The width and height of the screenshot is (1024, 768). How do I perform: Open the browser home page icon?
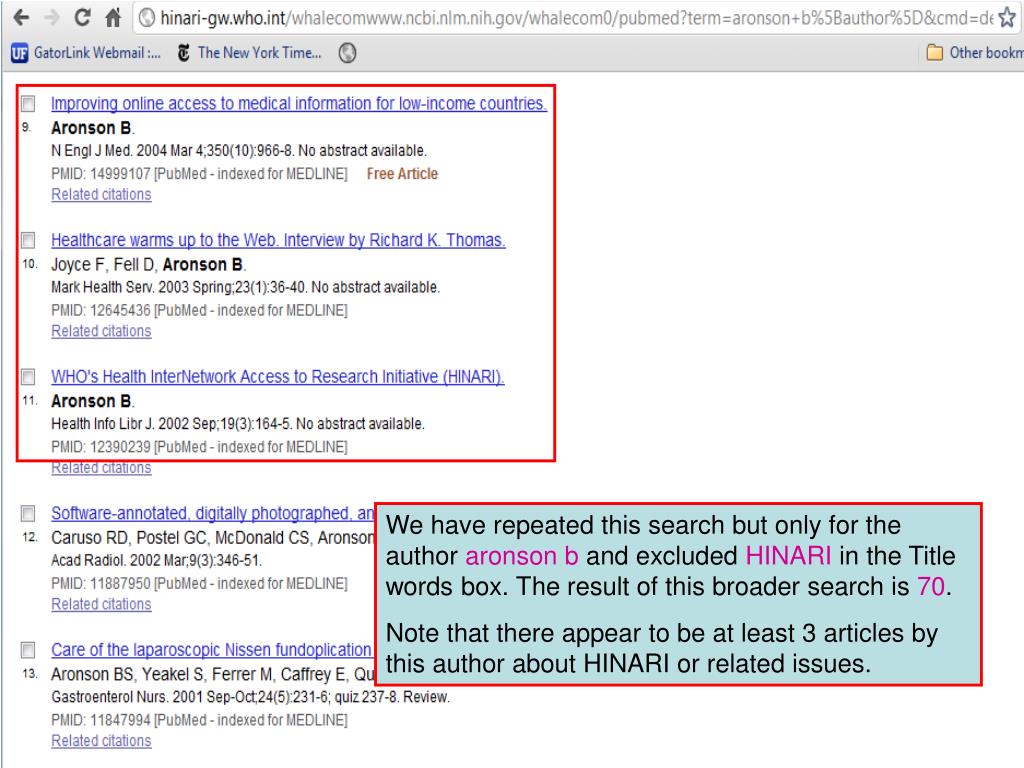113,18
